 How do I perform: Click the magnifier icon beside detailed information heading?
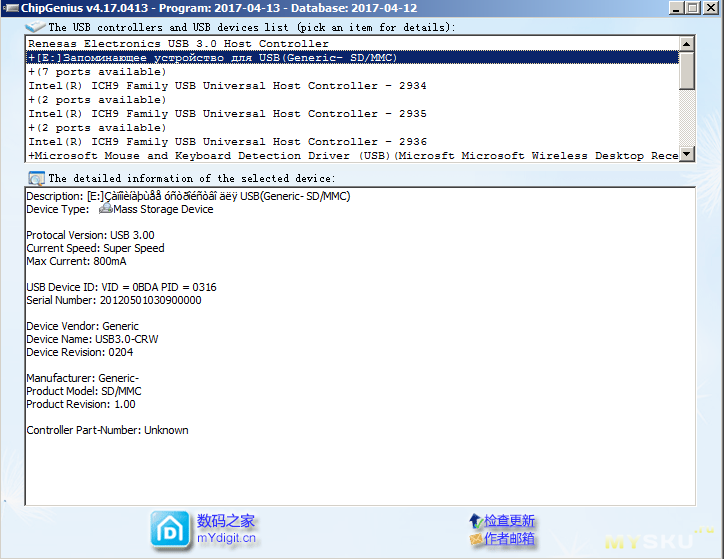point(36,178)
